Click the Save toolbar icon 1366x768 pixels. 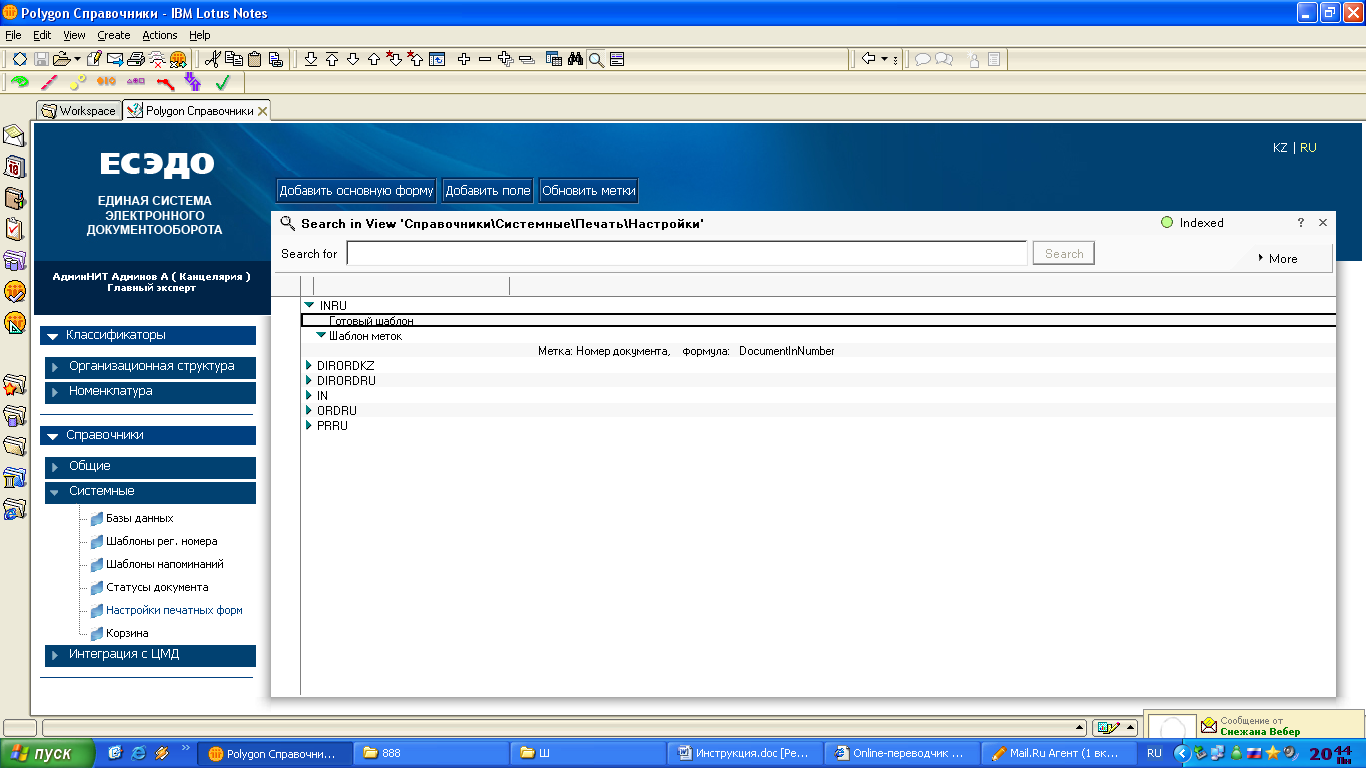pos(41,59)
